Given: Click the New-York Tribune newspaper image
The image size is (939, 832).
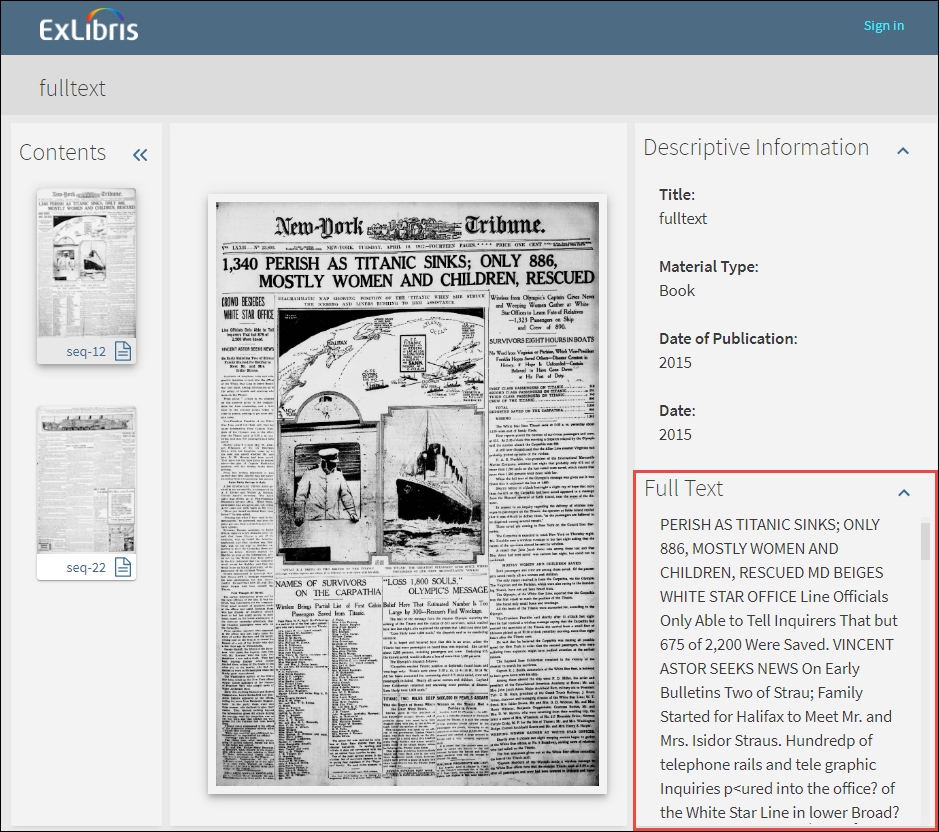Looking at the screenshot, I should [407, 494].
